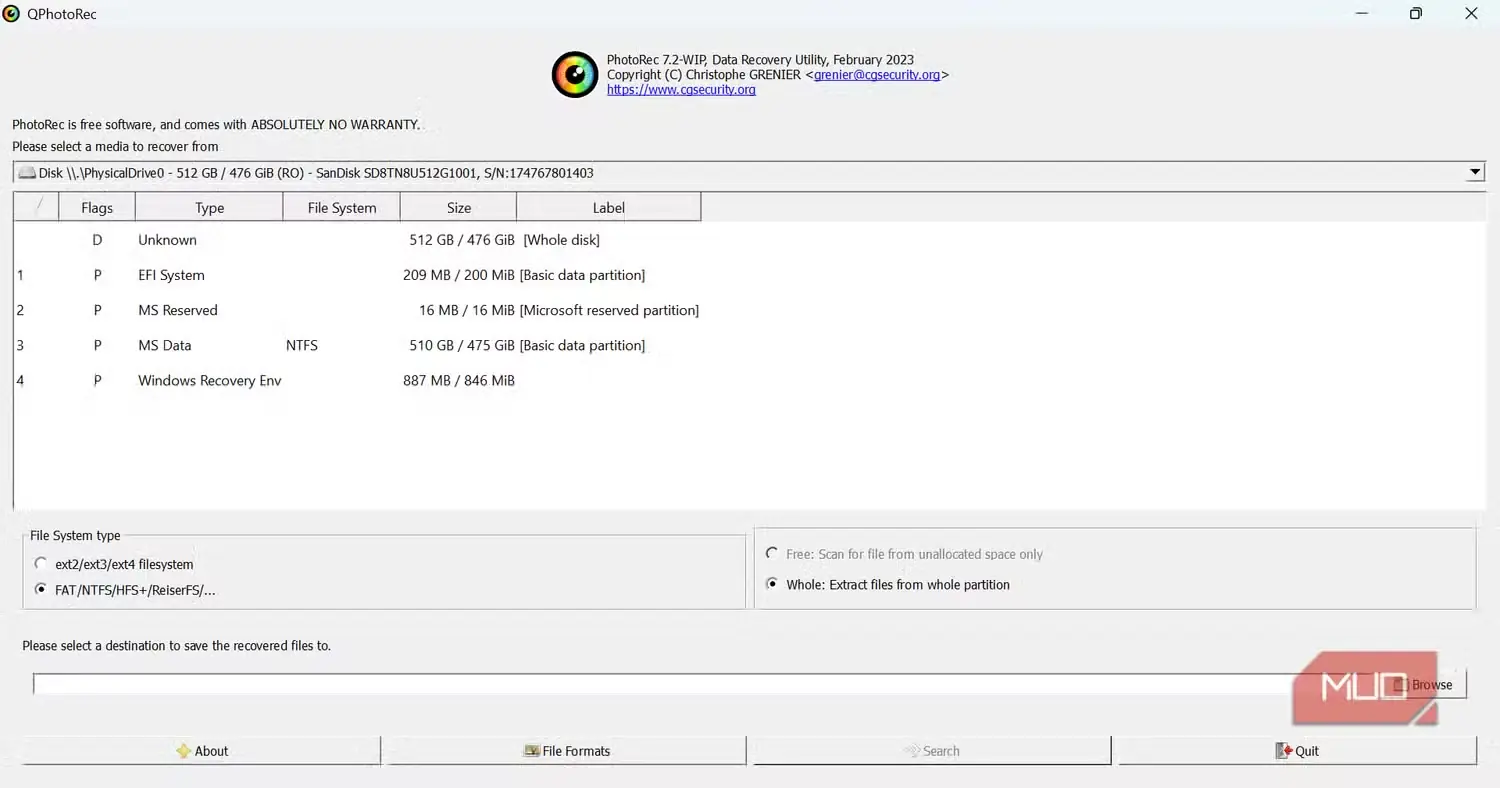The height and width of the screenshot is (788, 1500).
Task: Select the Windows Recovery Env partition row
Action: (750, 380)
